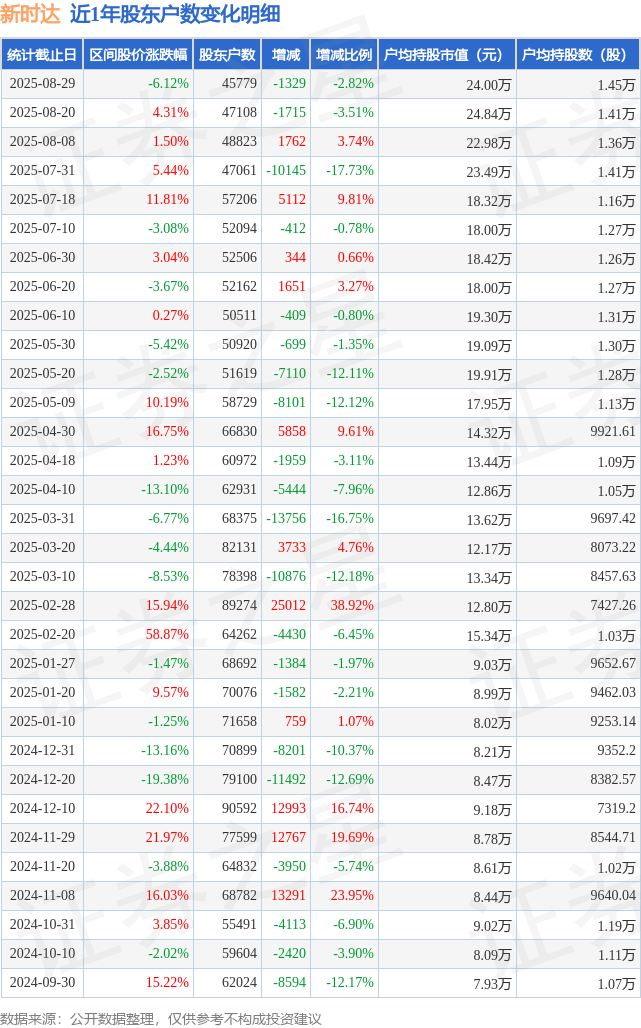Click the 户均持股数（股） header
The height and width of the screenshot is (1028, 641).
pos(578,54)
